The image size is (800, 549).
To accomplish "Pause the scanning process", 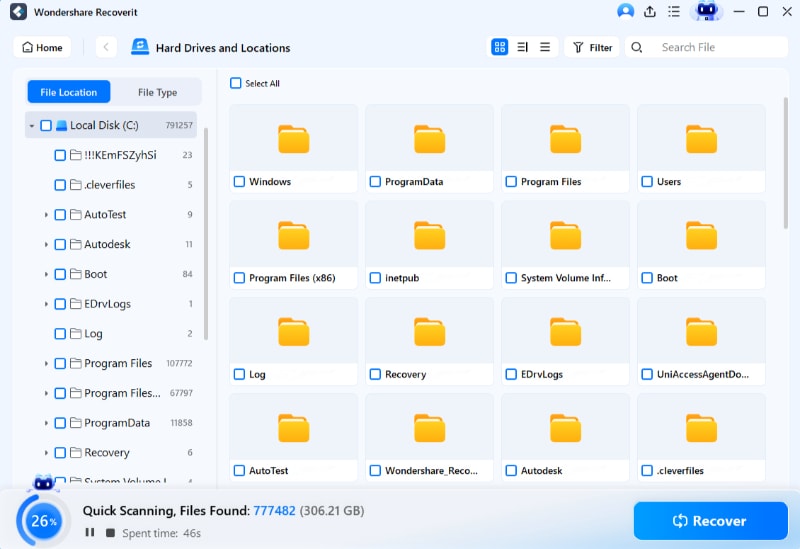I will pyautogui.click(x=90, y=533).
